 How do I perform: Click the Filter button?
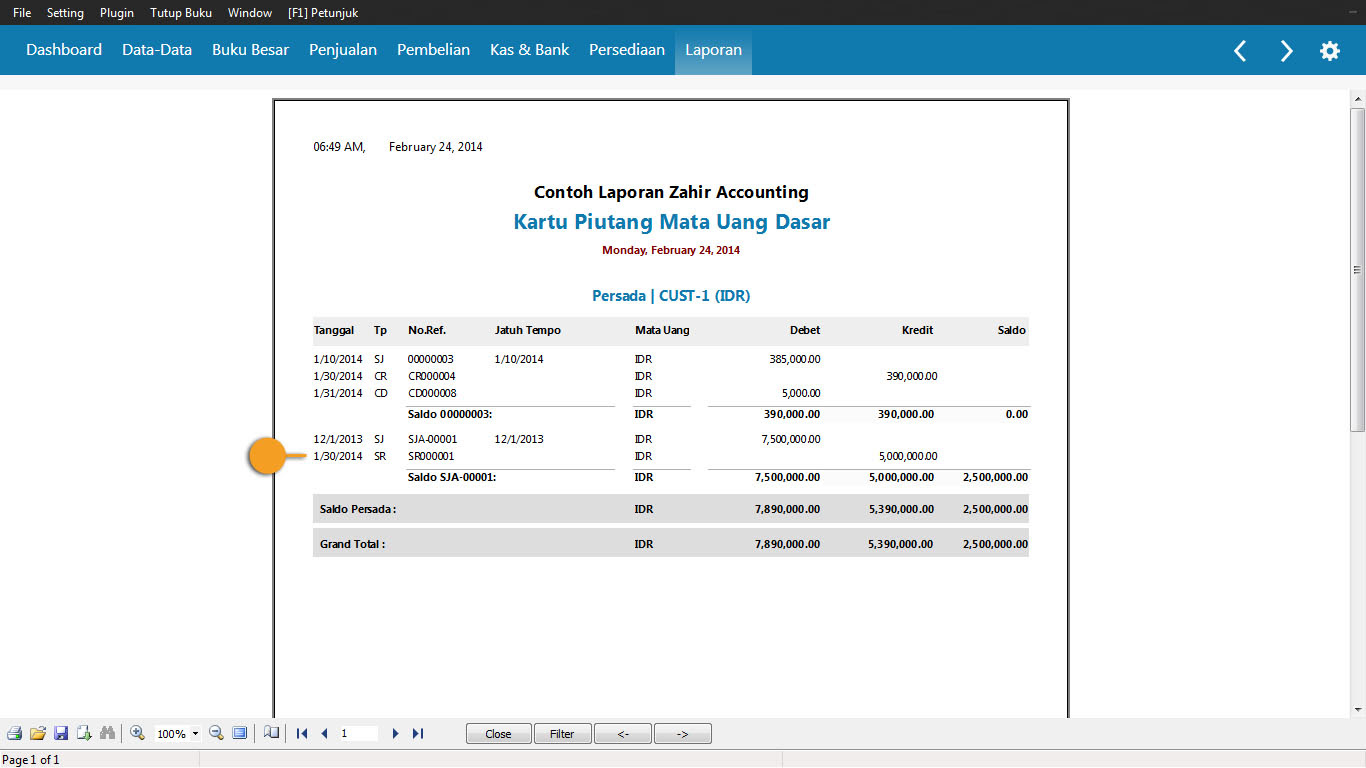coord(562,734)
